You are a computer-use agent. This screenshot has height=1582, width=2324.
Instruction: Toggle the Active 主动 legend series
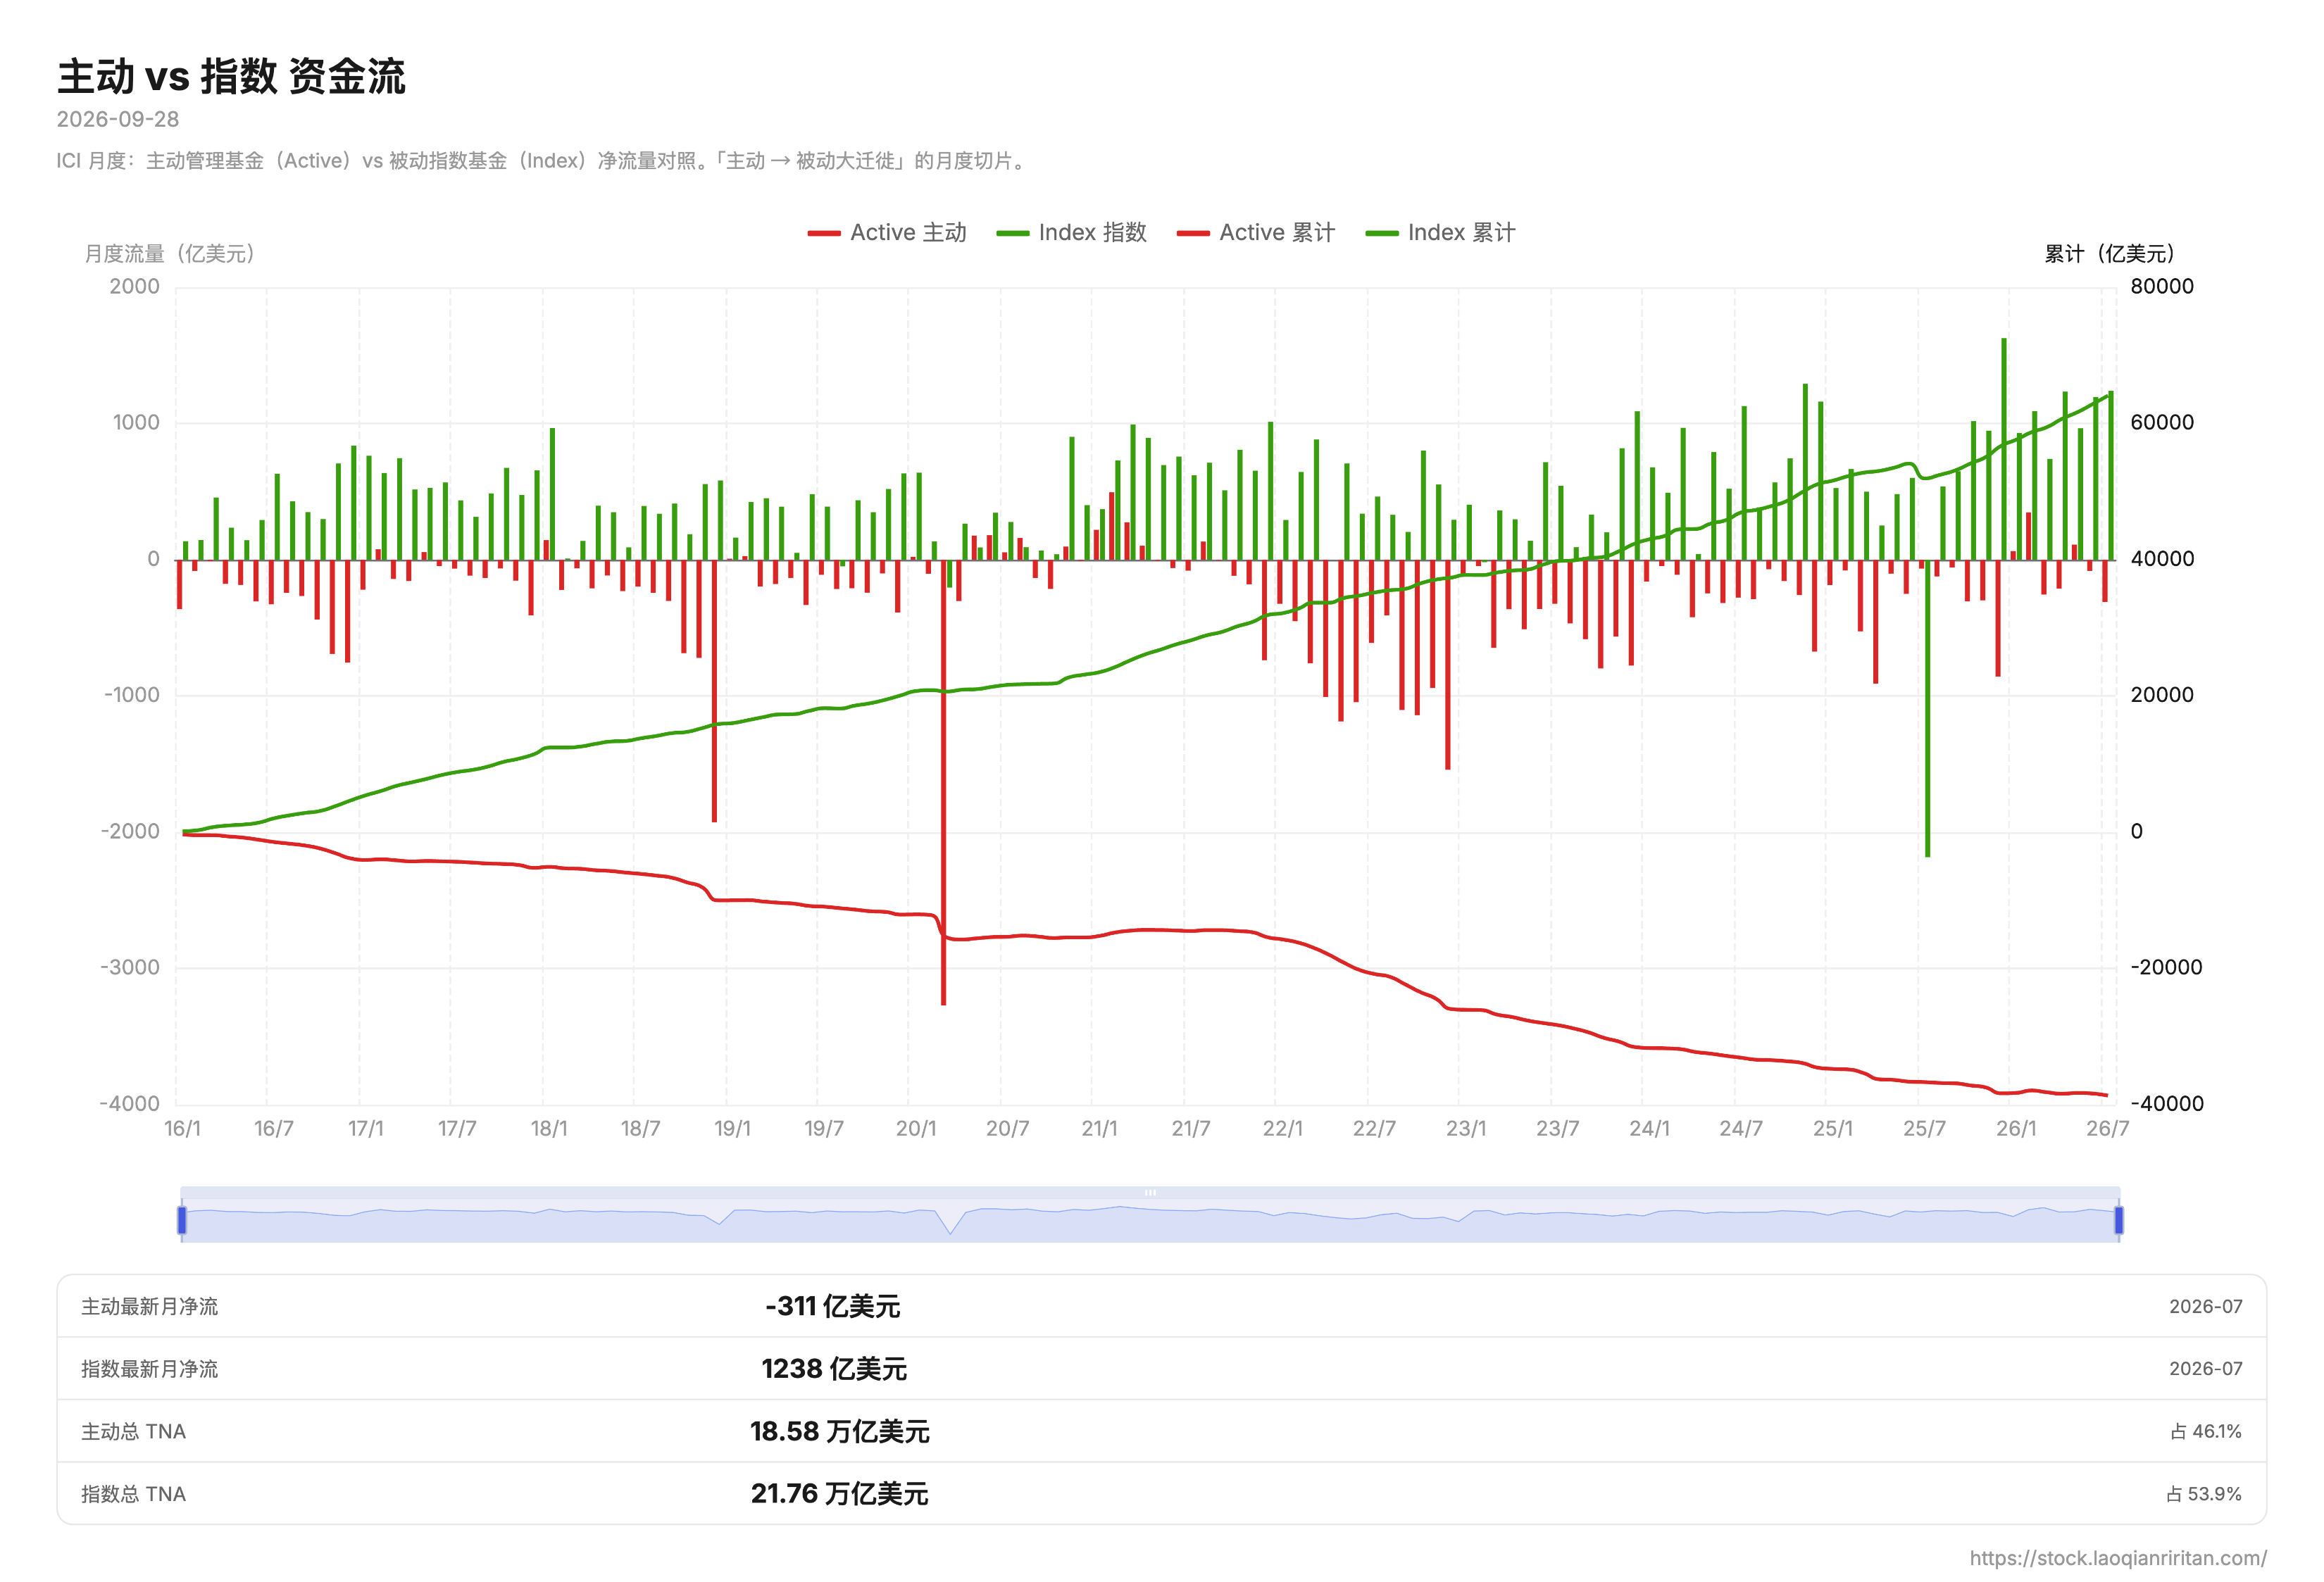tap(886, 233)
